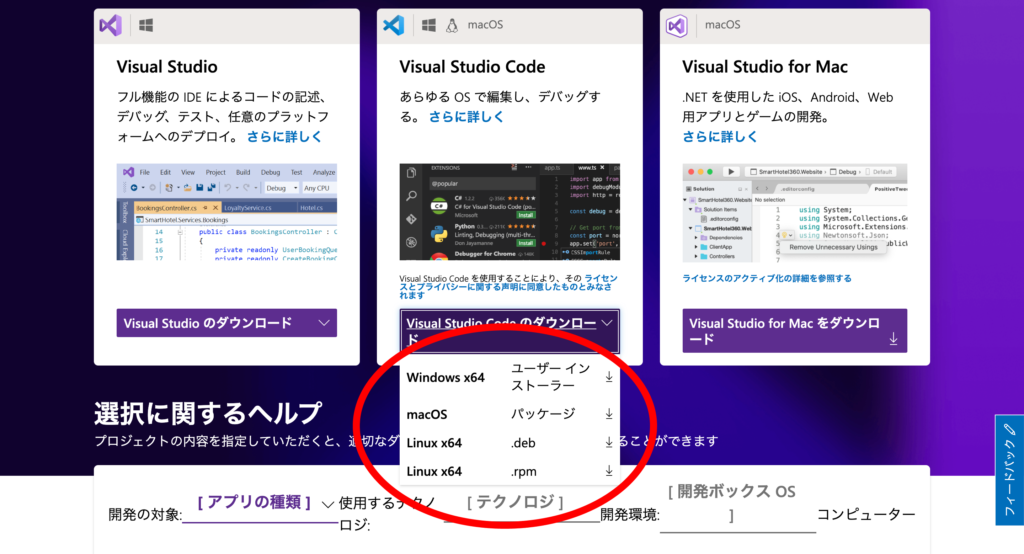The height and width of the screenshot is (554, 1024).
Task: Collapse the Visual Studio Code のダウンロード dropdown
Action: point(509,331)
